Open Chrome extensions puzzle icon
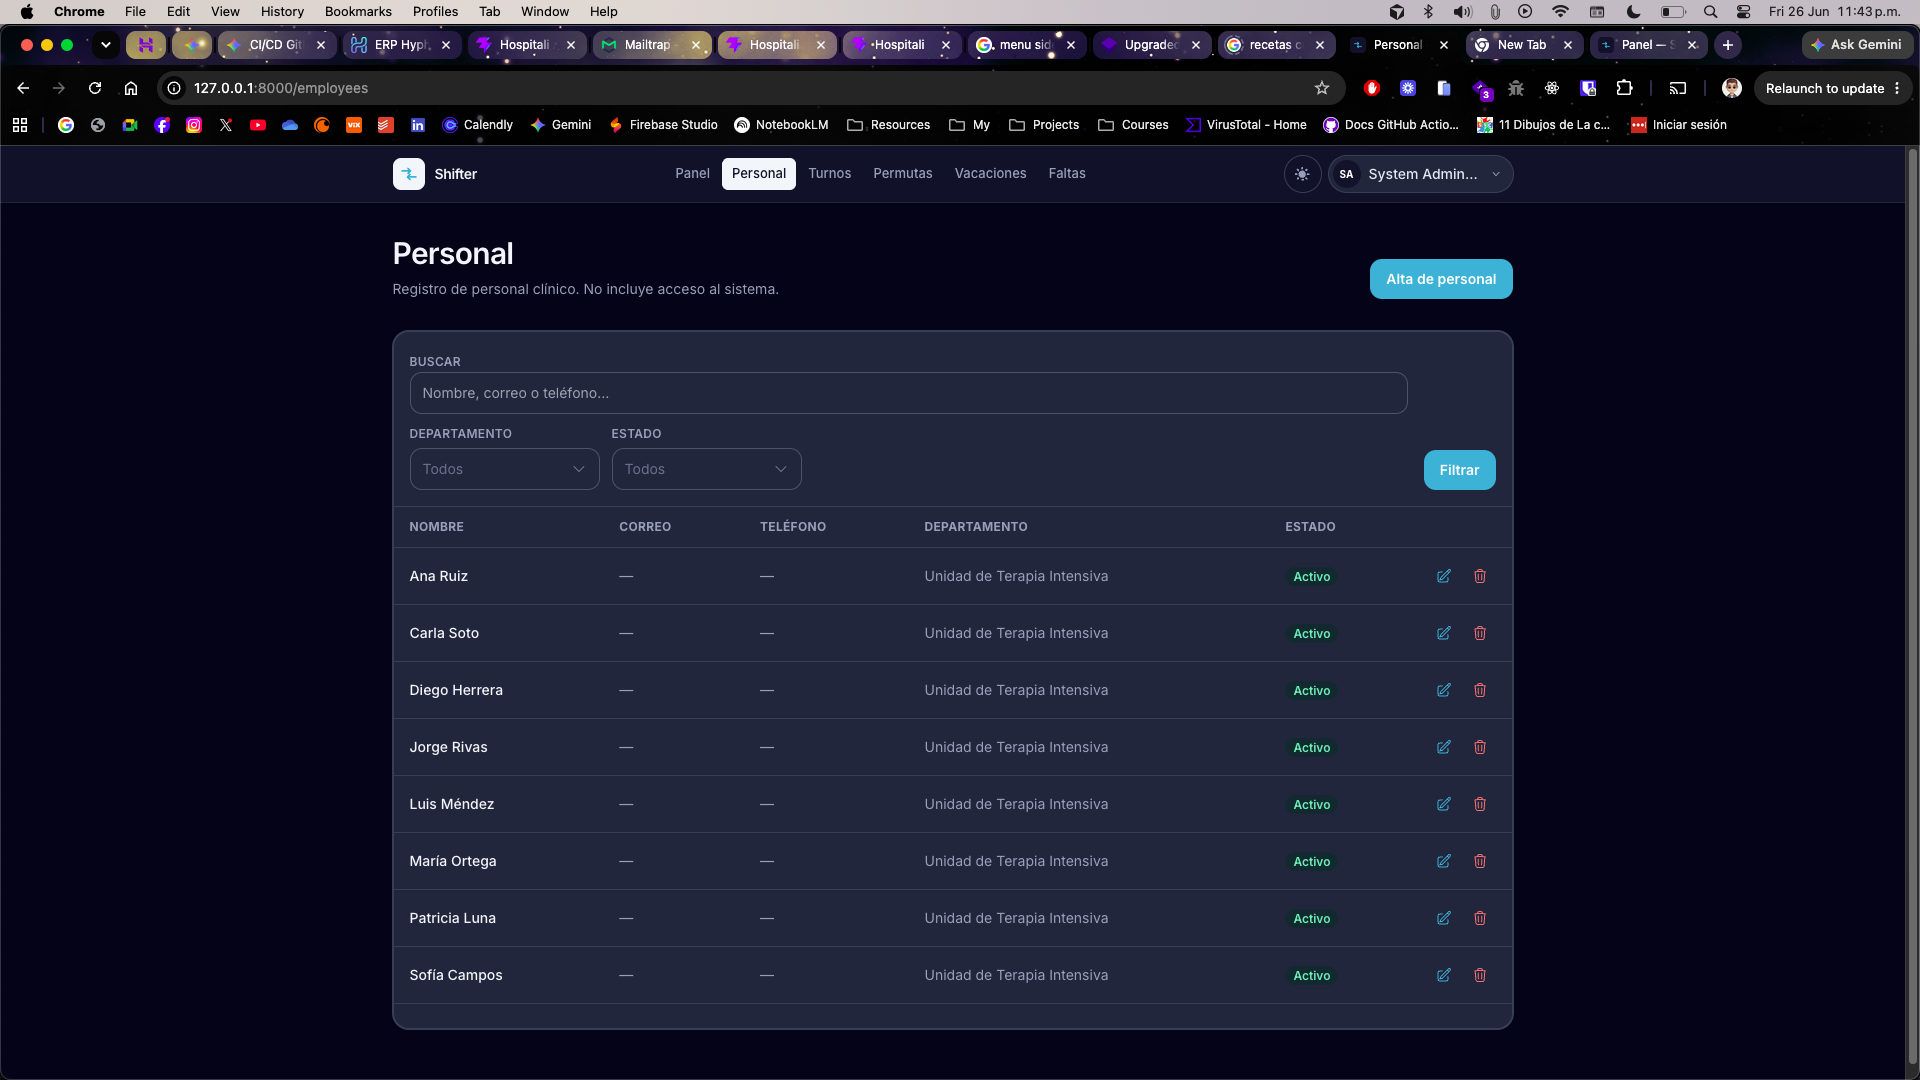Screen dimensions: 1920x1080 pyautogui.click(x=1624, y=88)
